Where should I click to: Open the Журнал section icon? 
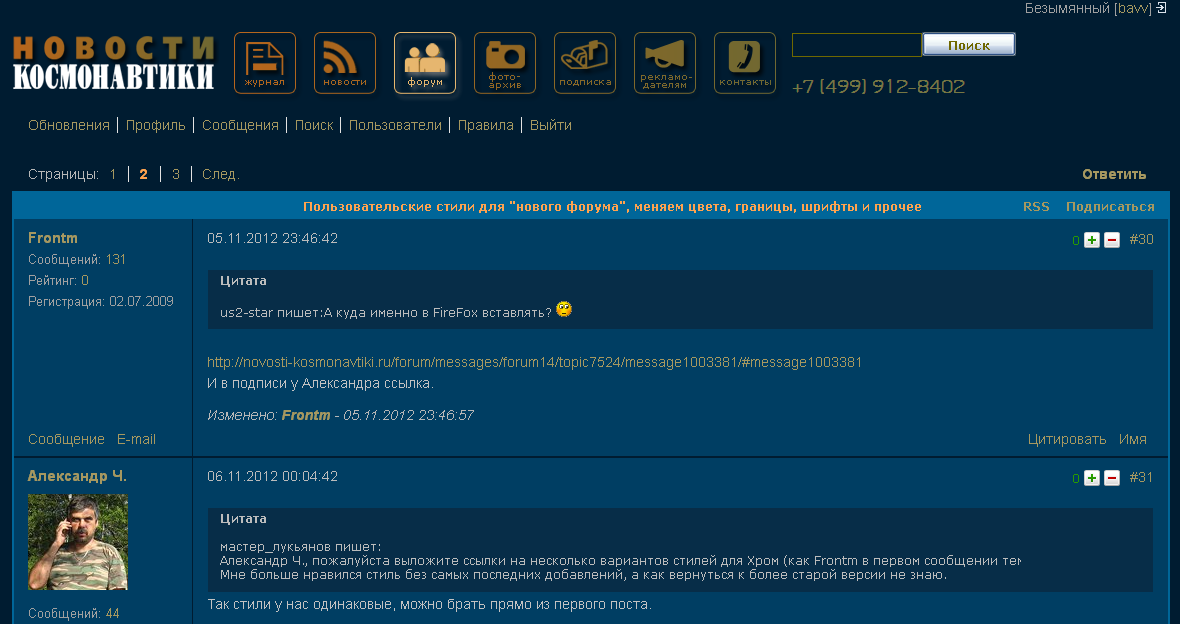(x=265, y=63)
